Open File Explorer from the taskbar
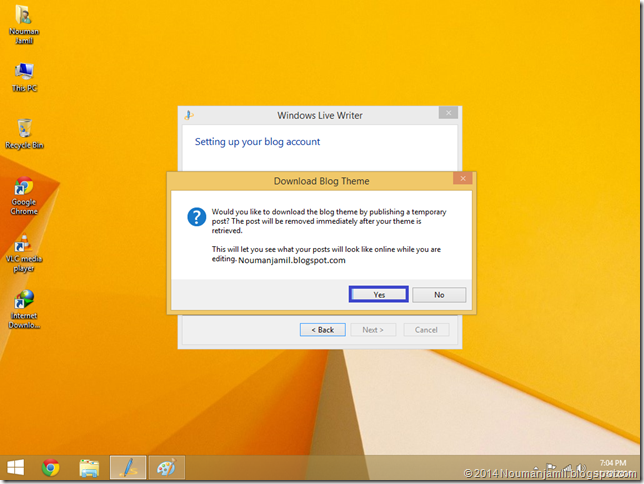Image resolution: width=644 pixels, height=484 pixels. click(89, 468)
